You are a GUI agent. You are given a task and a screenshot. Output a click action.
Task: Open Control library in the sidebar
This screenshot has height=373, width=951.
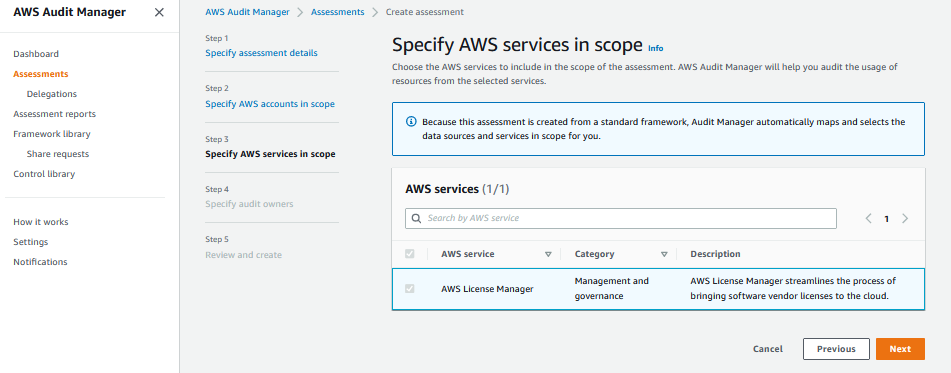pos(44,174)
